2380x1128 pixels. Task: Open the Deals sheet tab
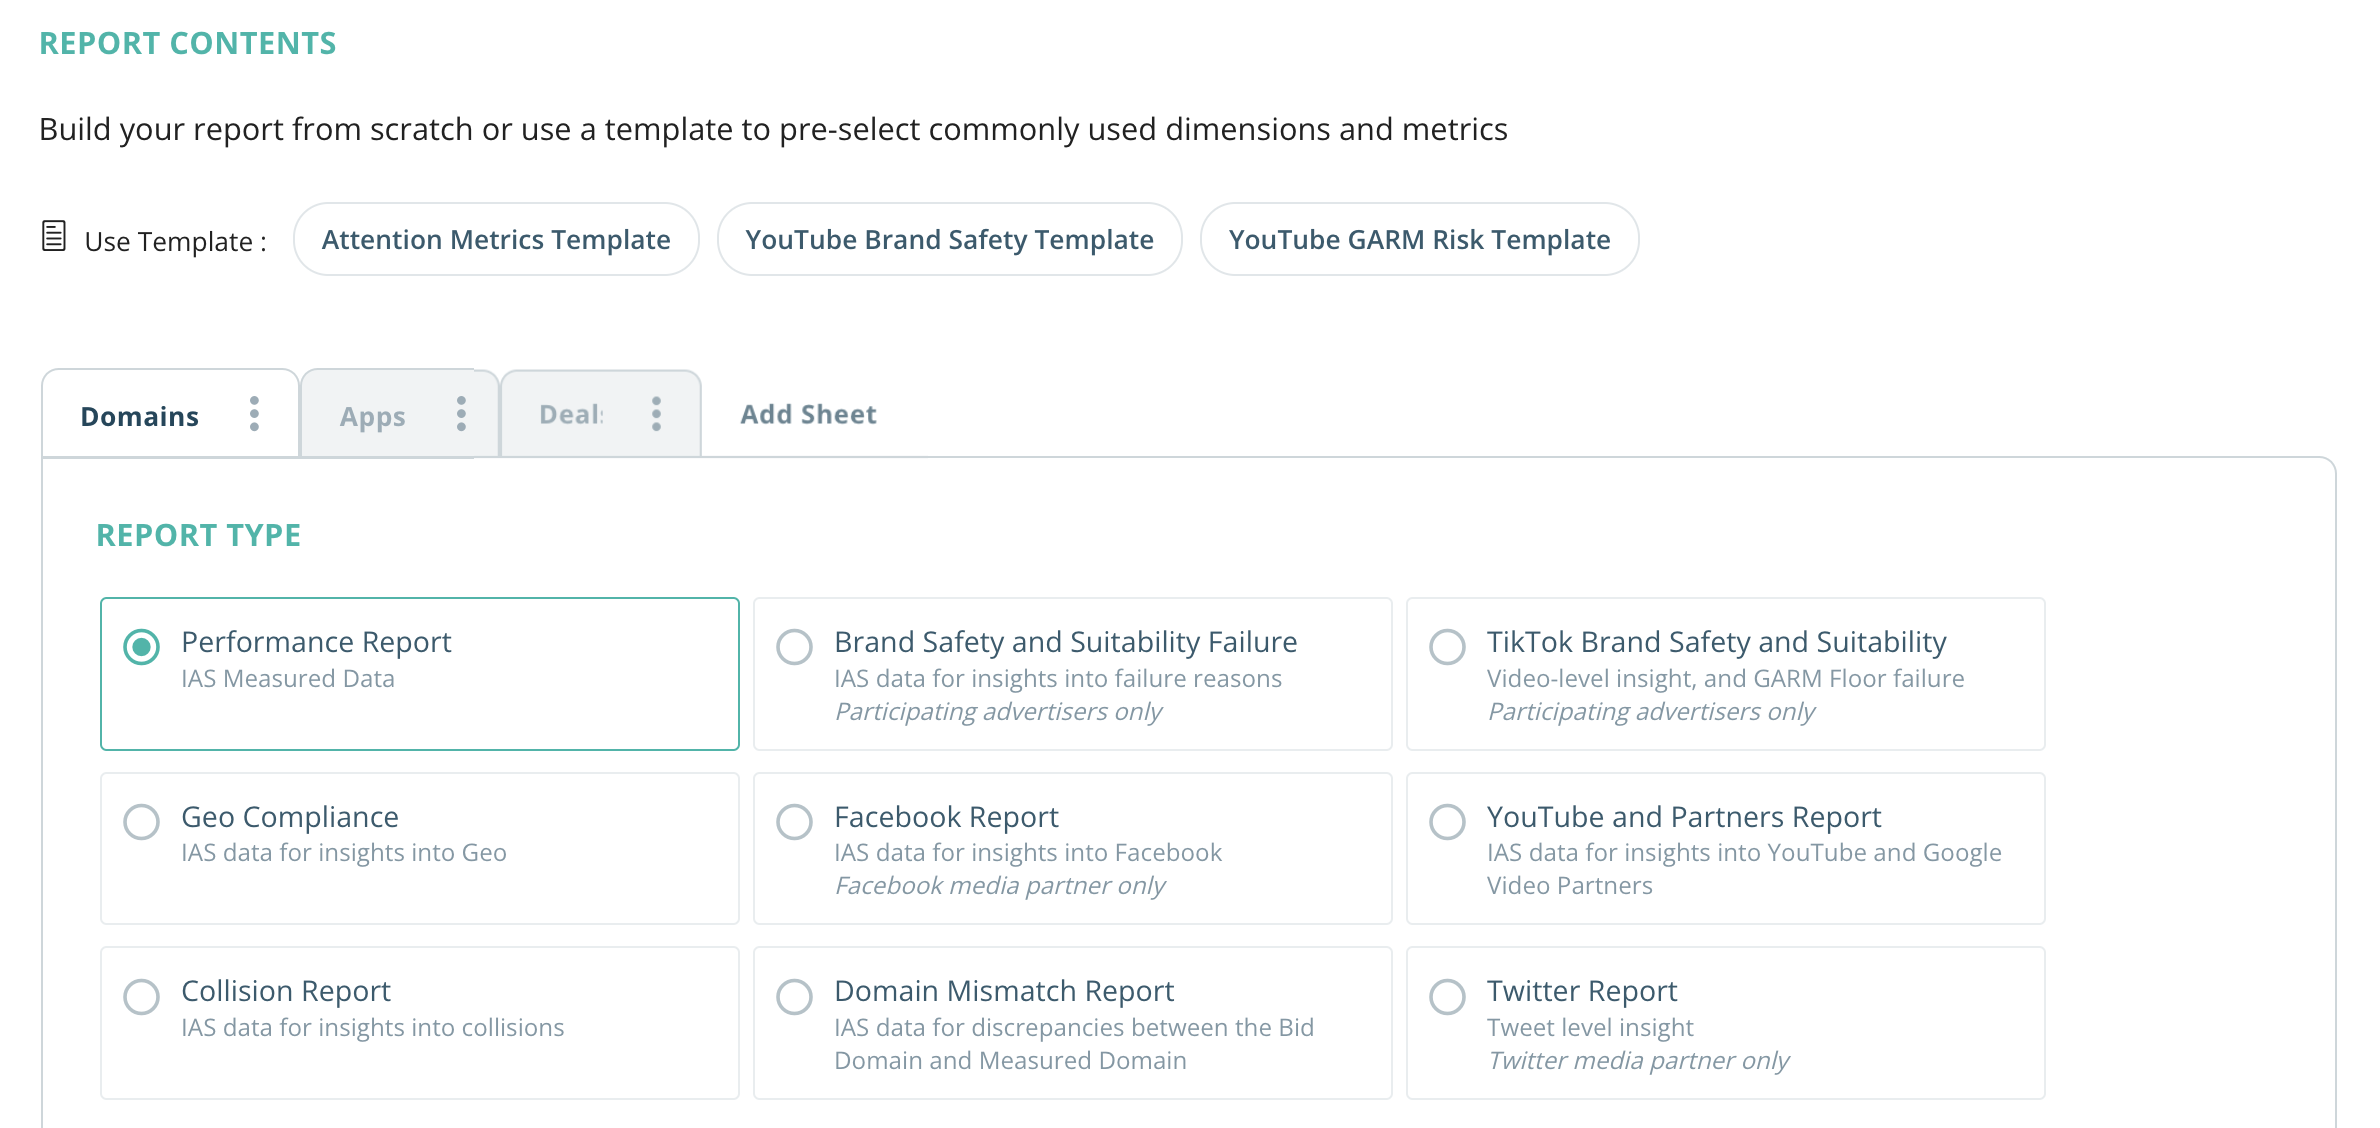(571, 414)
